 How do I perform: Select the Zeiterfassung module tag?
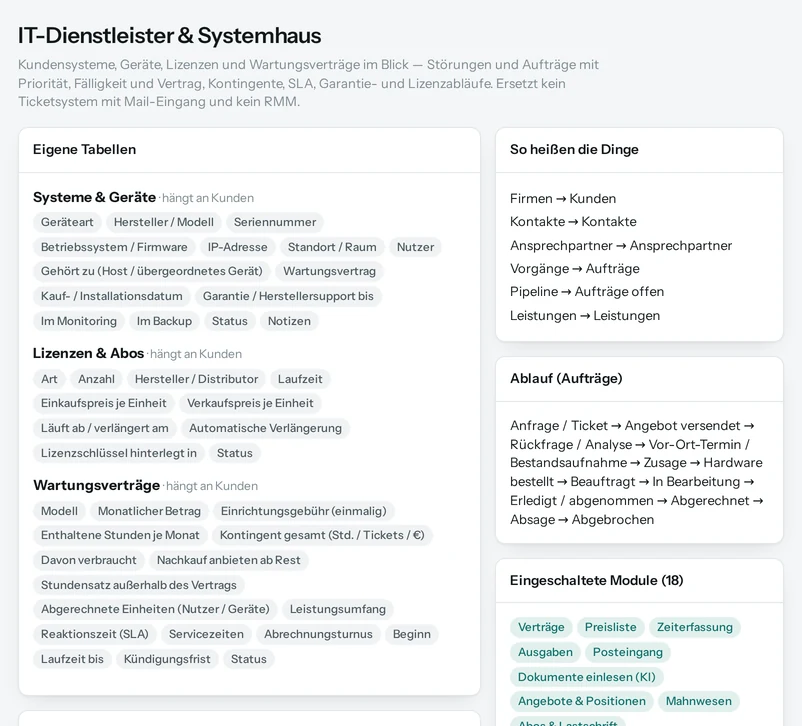pos(695,627)
